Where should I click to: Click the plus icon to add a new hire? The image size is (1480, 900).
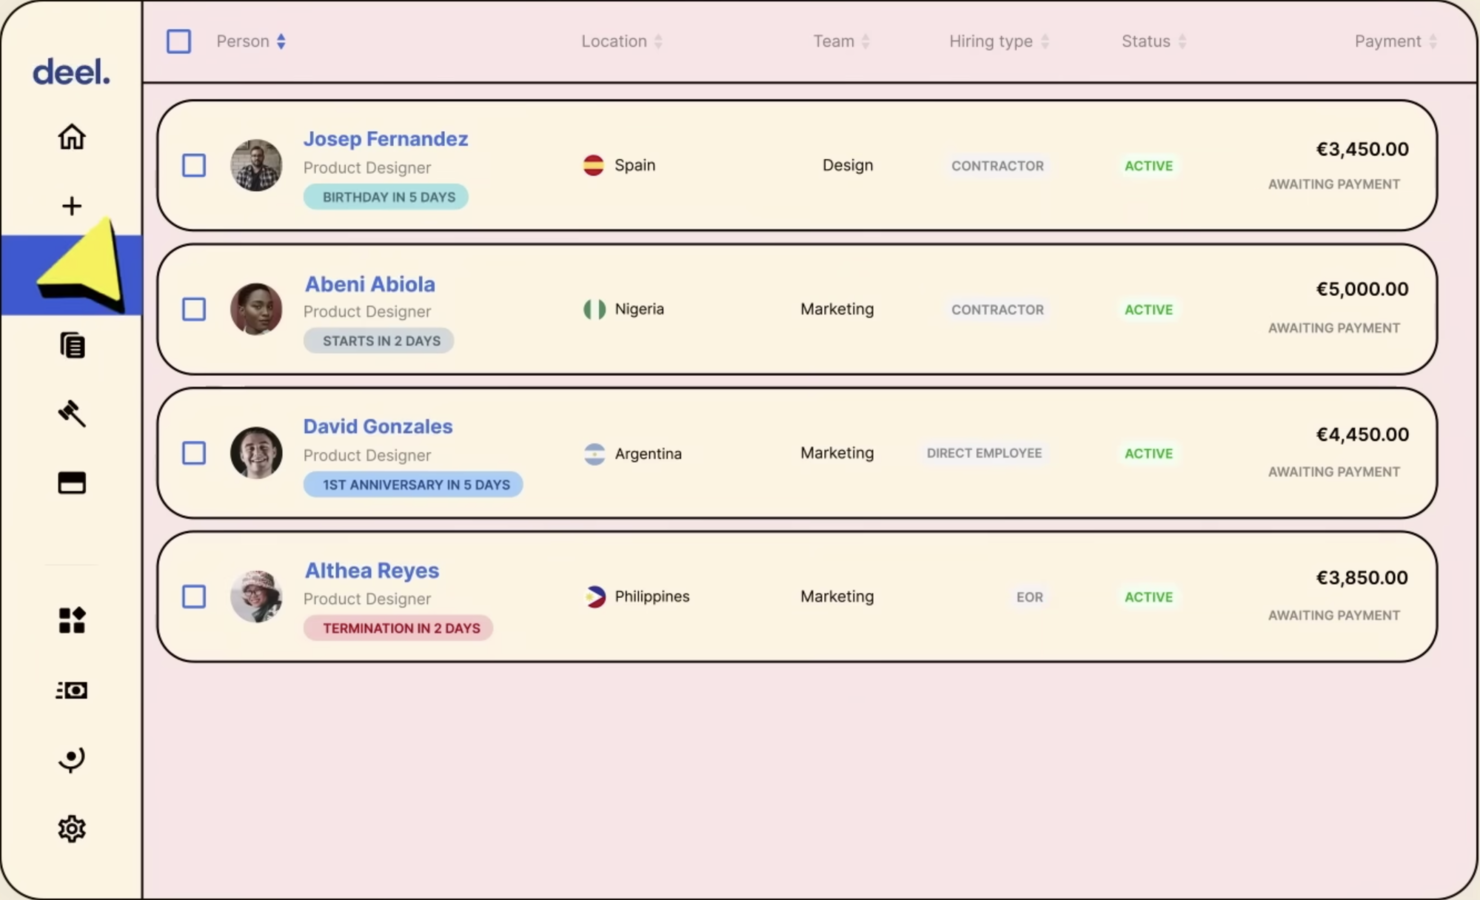[71, 206]
